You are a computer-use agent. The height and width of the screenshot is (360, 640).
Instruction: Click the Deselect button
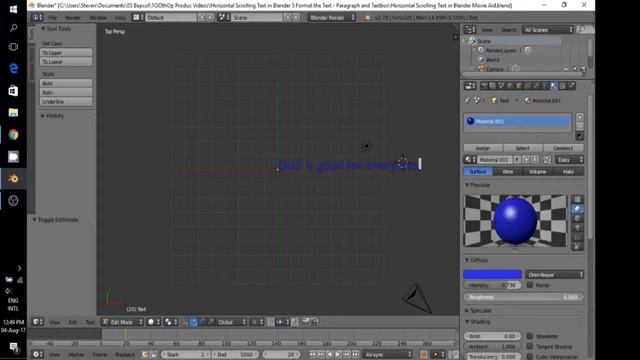pyautogui.click(x=563, y=148)
